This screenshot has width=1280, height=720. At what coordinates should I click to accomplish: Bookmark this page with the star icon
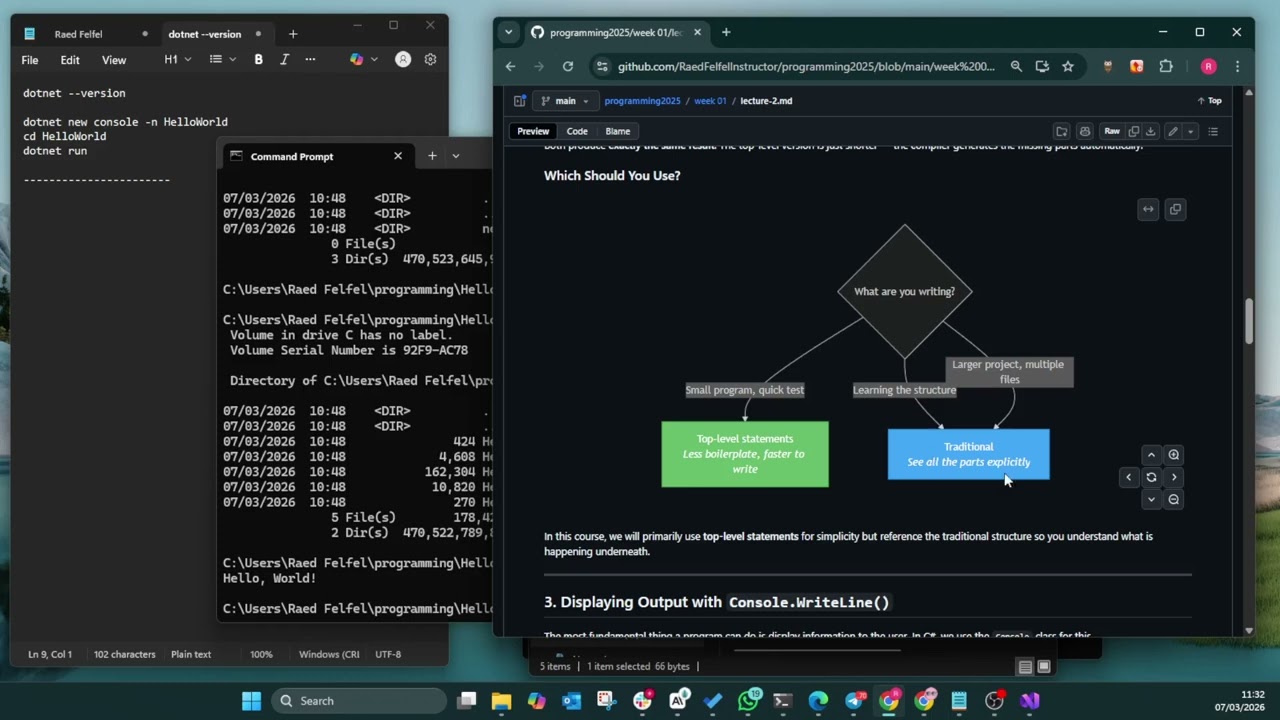pos(1068,67)
